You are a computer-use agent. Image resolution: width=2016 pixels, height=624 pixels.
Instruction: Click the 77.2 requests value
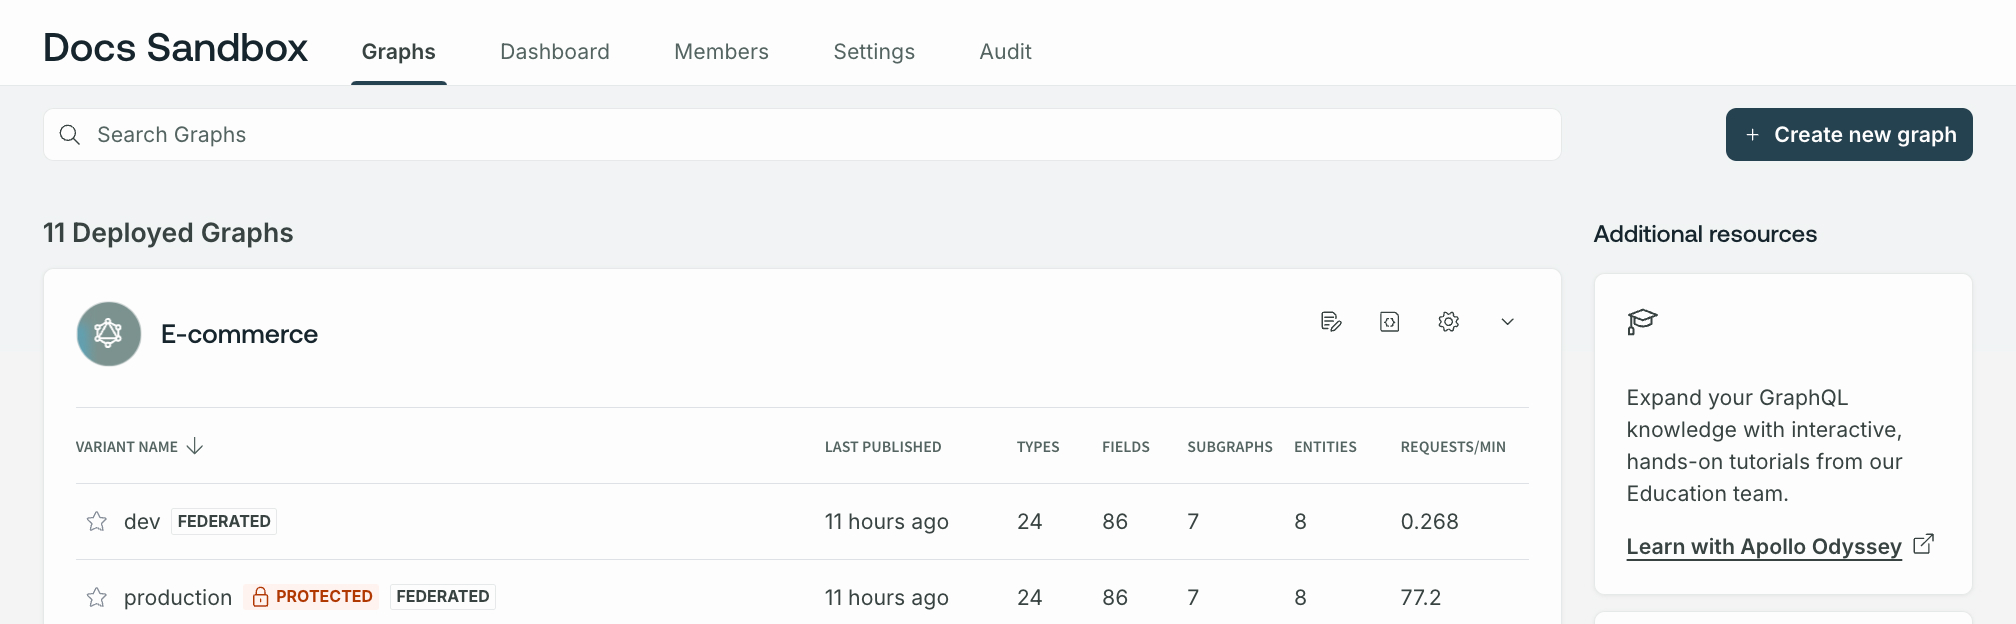pyautogui.click(x=1420, y=598)
